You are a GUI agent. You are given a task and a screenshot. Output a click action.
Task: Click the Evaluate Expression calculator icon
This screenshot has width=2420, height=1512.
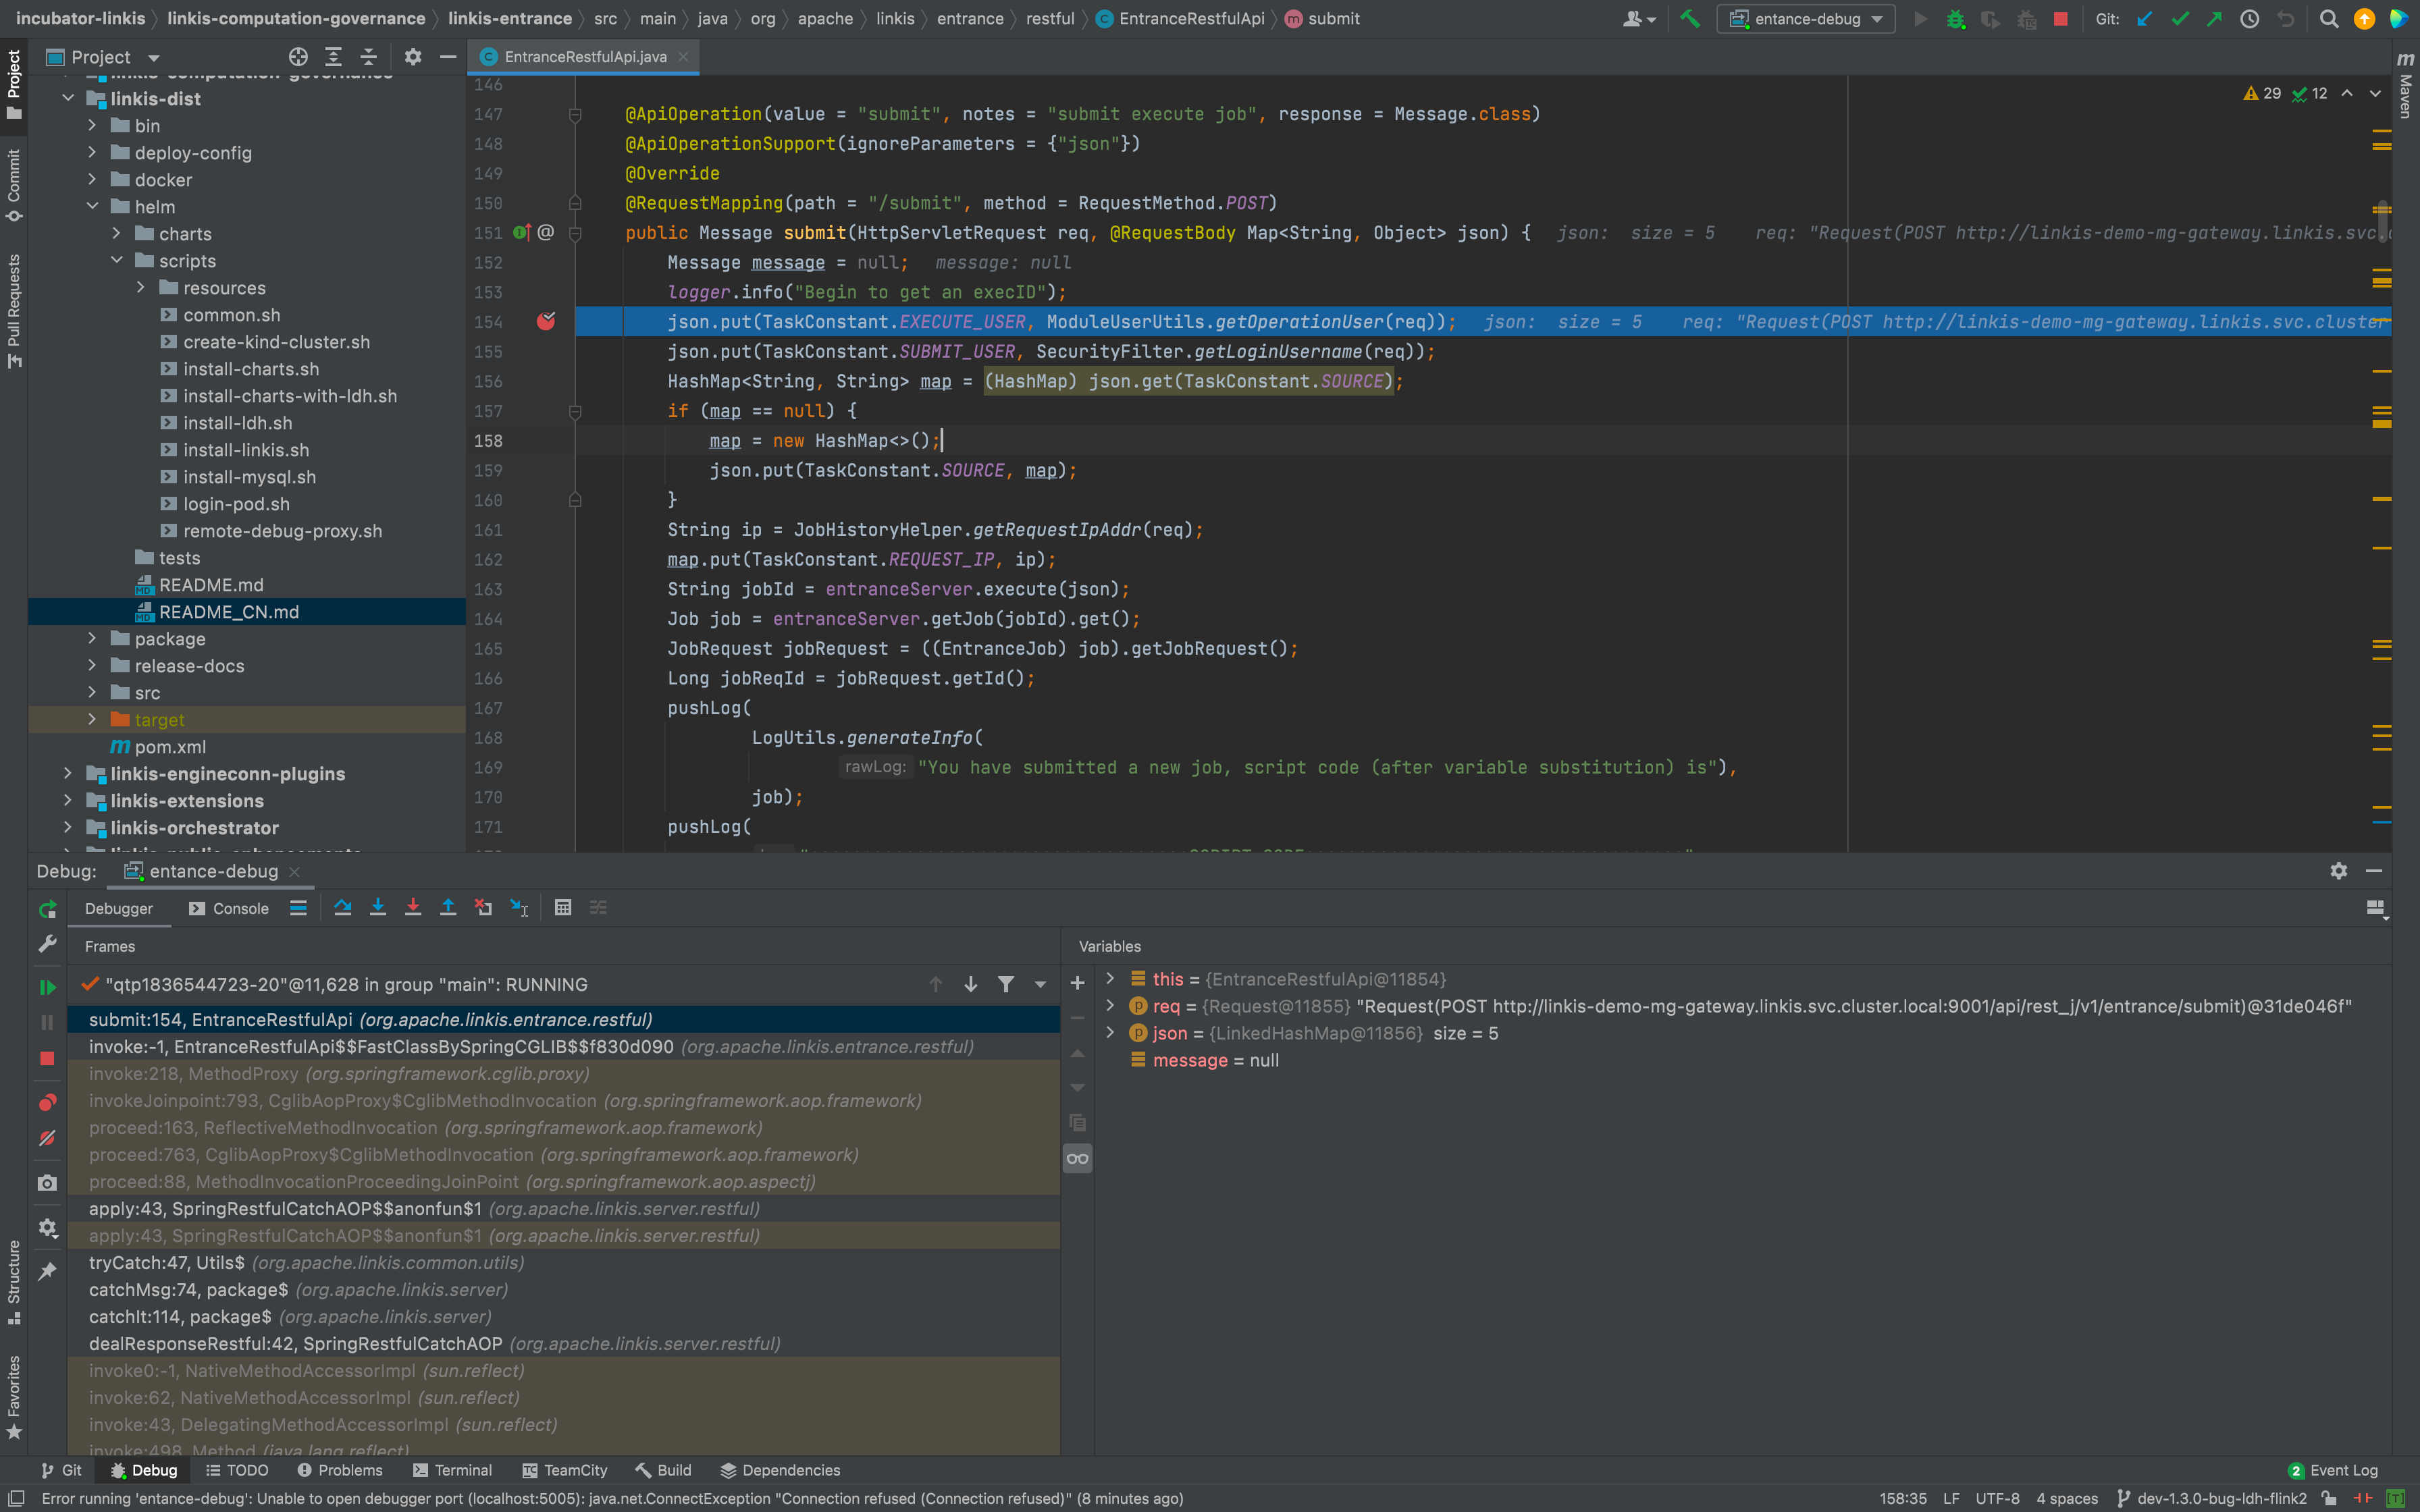[563, 908]
